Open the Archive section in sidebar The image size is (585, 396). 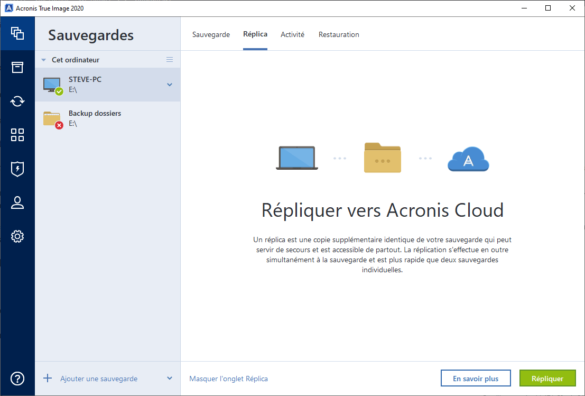pyautogui.click(x=17, y=67)
